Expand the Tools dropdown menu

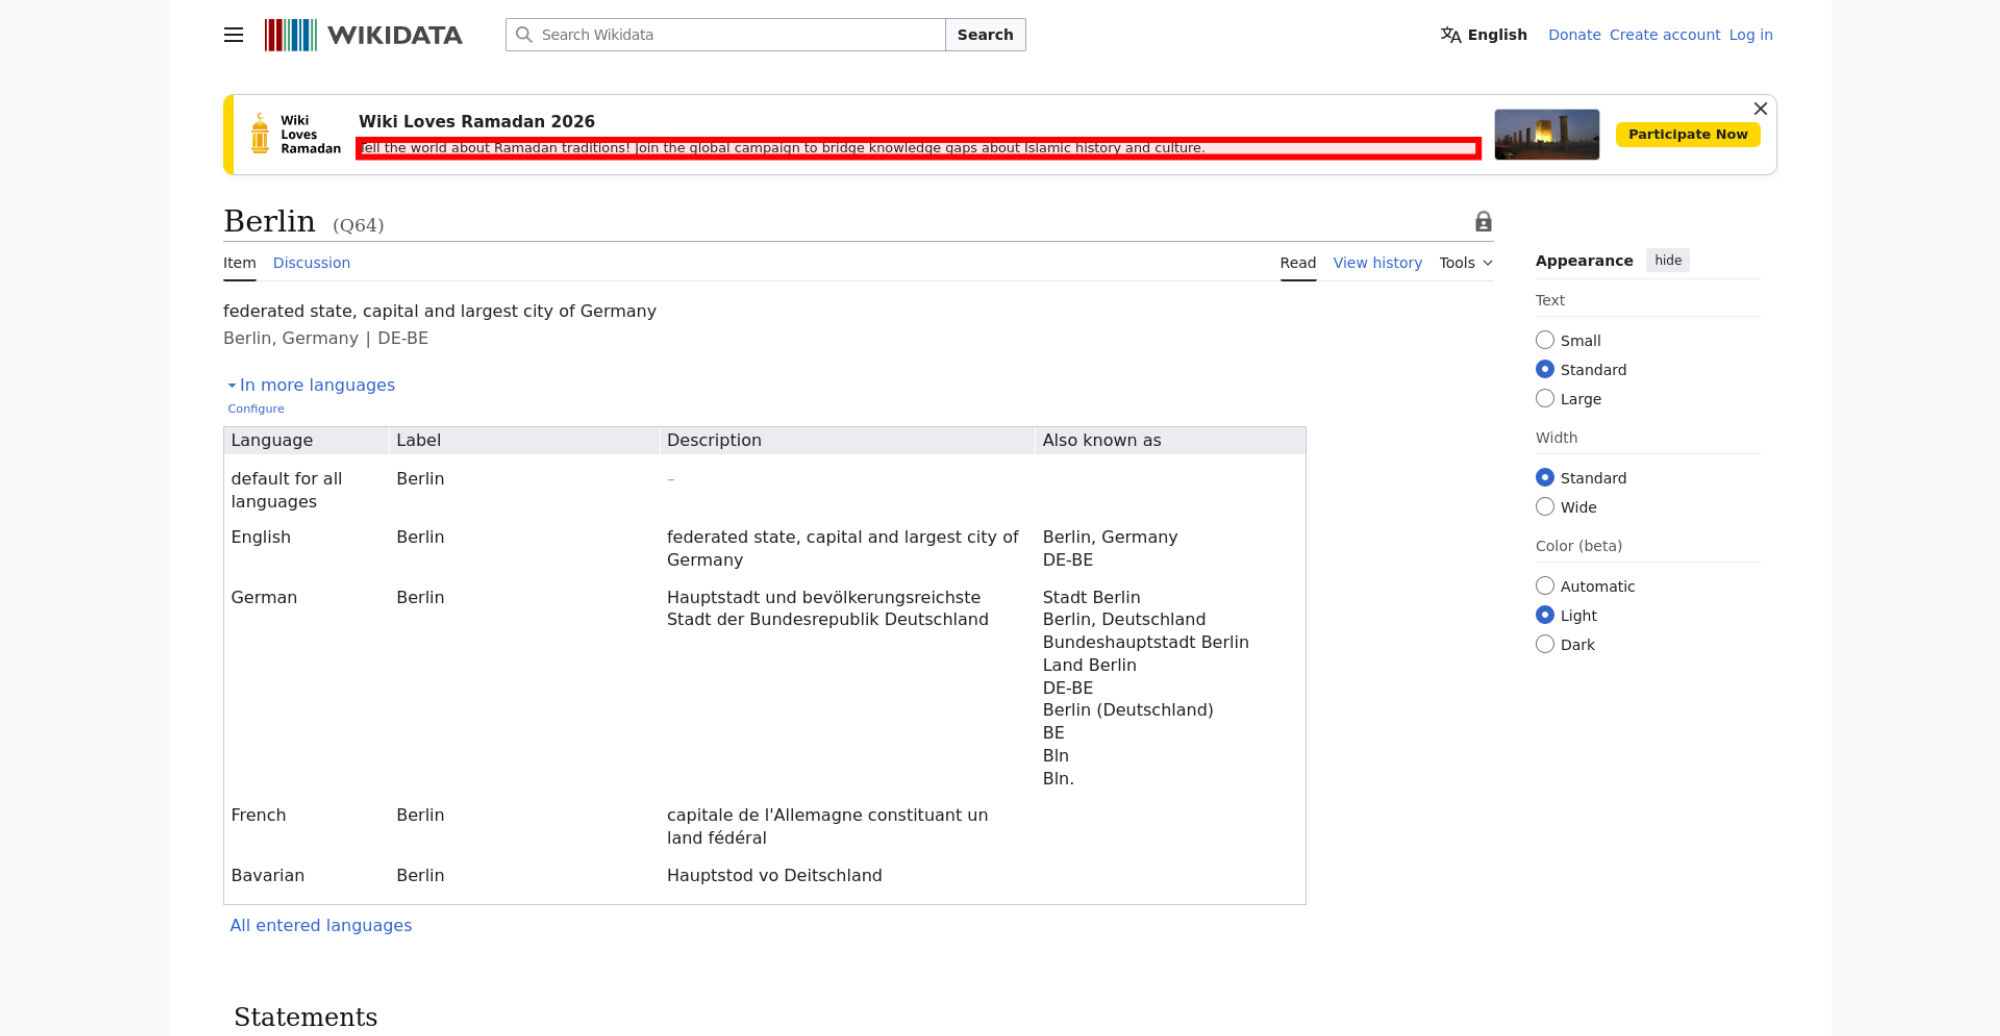1465,263
